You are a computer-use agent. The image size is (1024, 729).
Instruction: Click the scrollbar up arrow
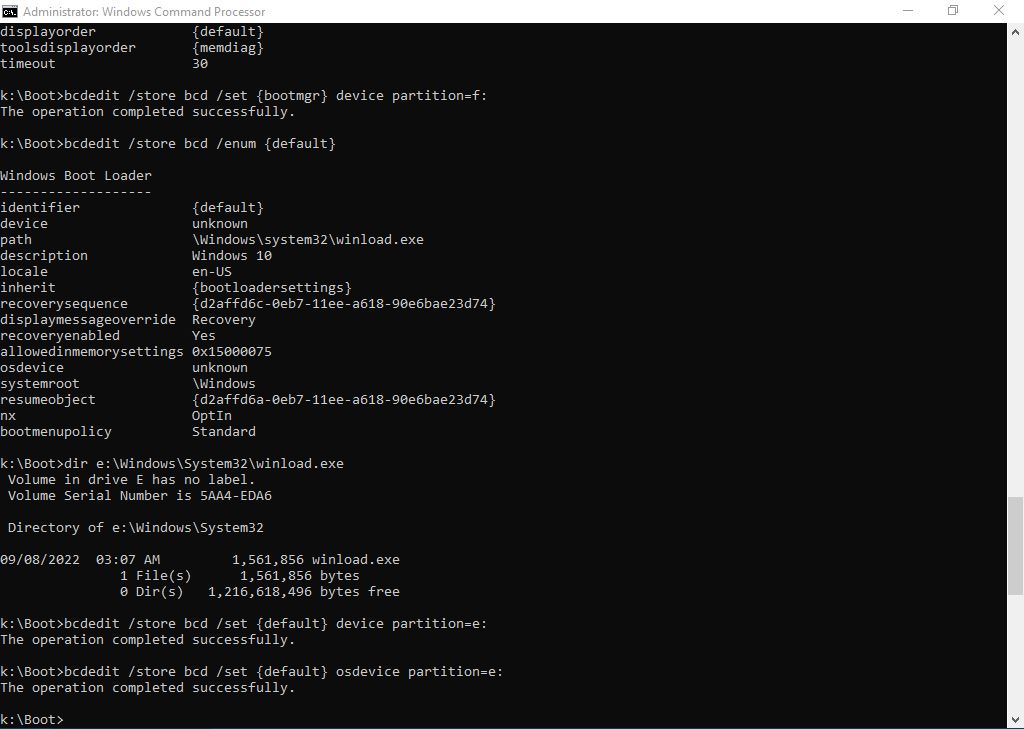(1015, 31)
